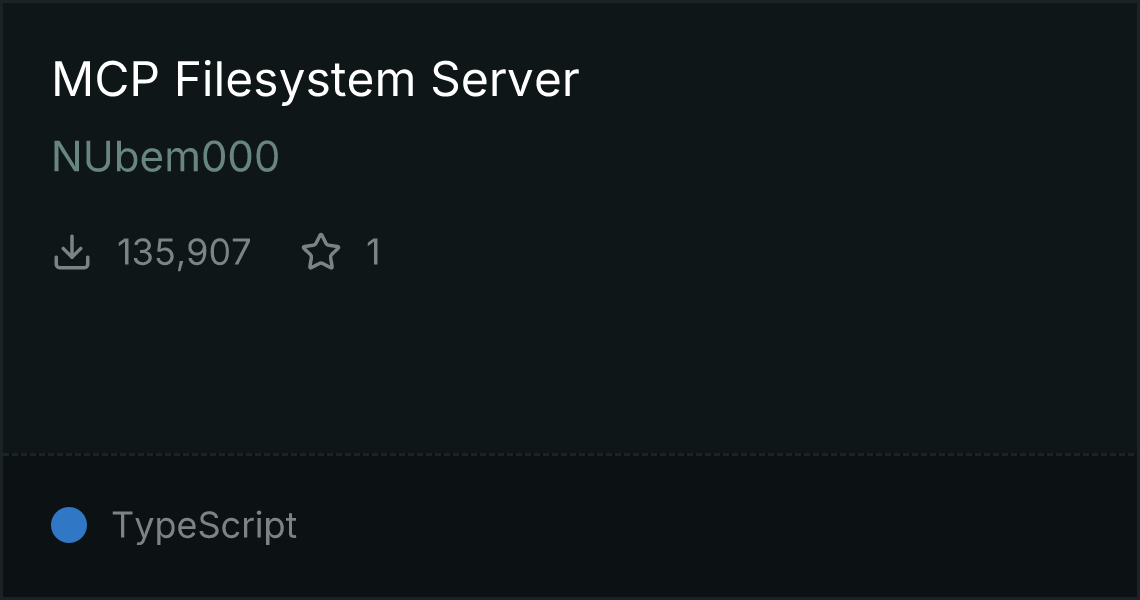Click the star count number 1
1140x600 pixels.
pos(374,252)
